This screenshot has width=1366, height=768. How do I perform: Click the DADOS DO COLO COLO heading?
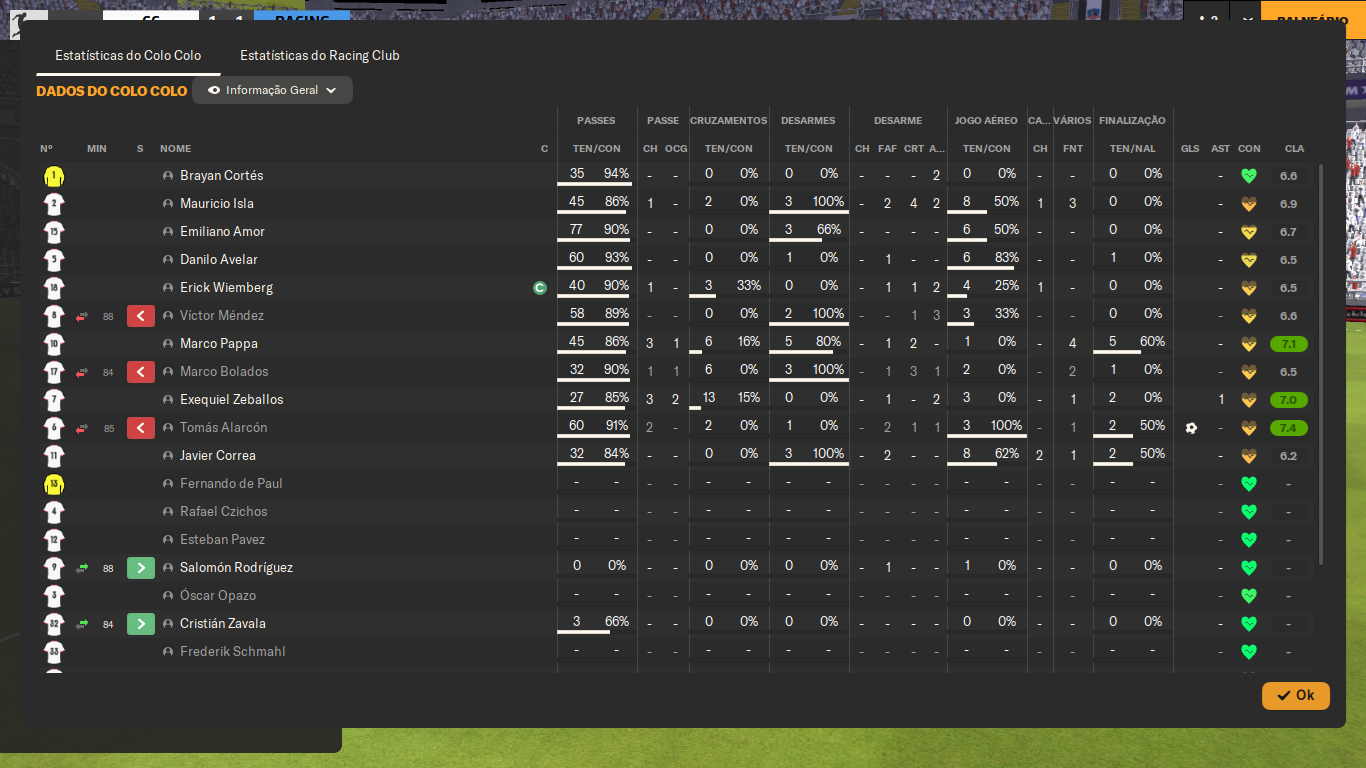(x=112, y=91)
